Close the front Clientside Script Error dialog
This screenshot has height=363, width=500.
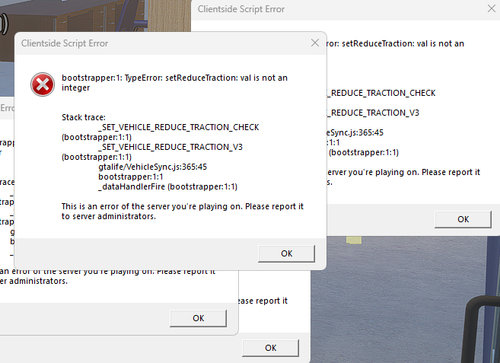click(x=315, y=43)
